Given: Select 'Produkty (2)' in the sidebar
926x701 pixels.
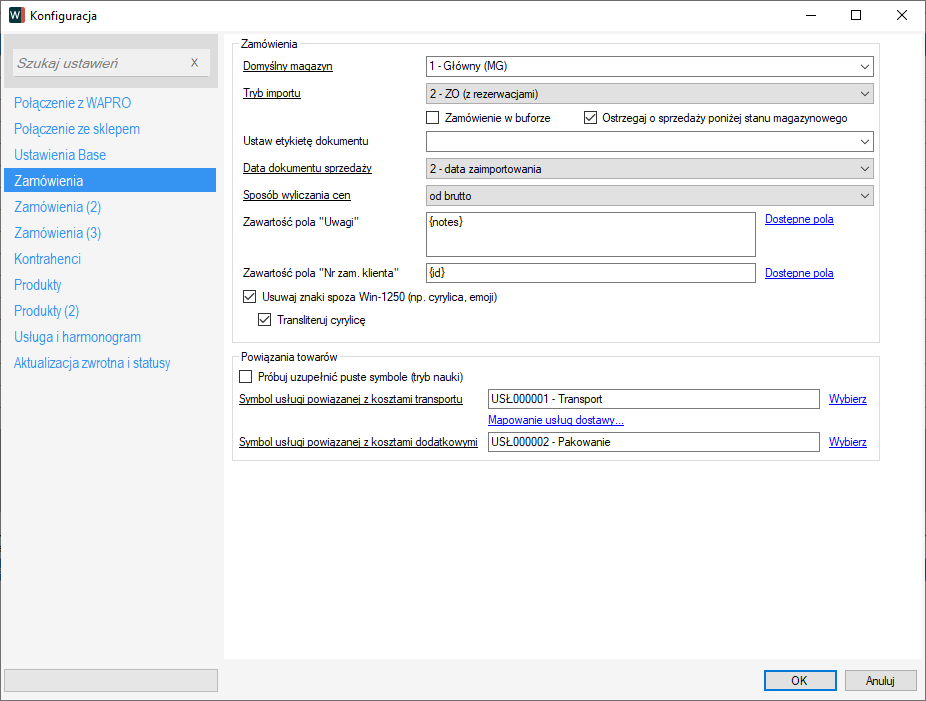Looking at the screenshot, I should tap(46, 311).
